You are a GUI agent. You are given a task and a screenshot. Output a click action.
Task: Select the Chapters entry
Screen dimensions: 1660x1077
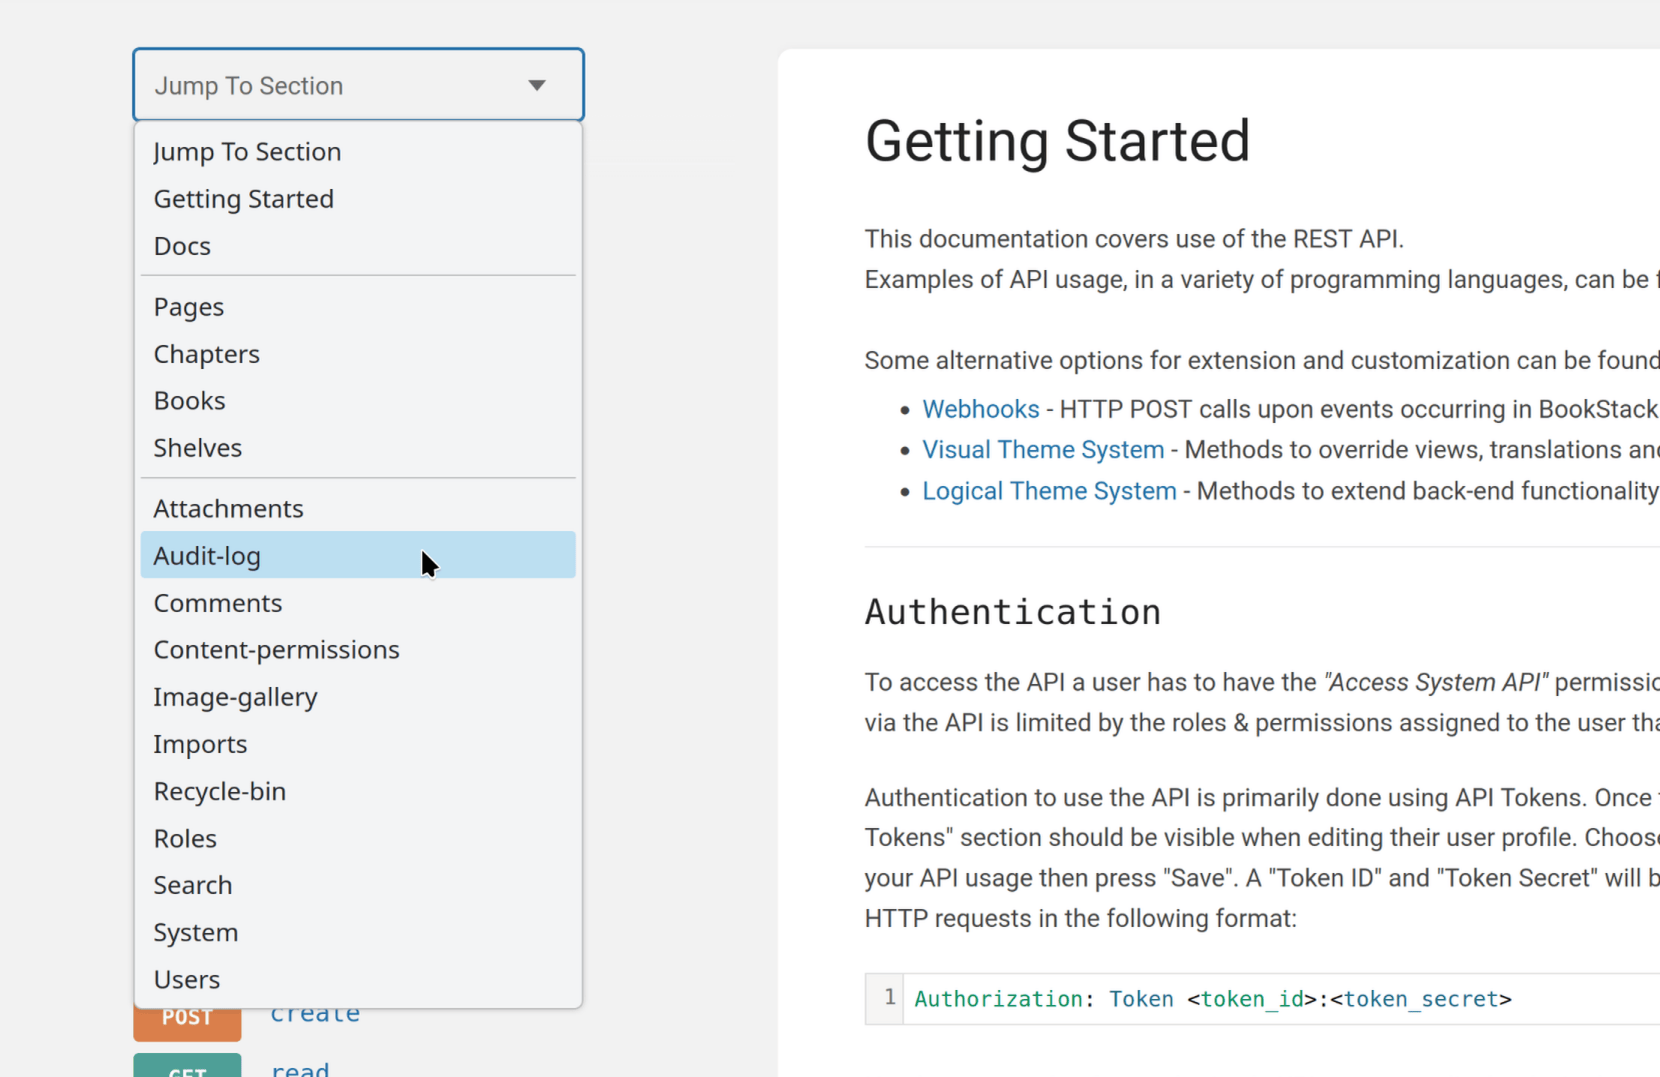(x=206, y=353)
